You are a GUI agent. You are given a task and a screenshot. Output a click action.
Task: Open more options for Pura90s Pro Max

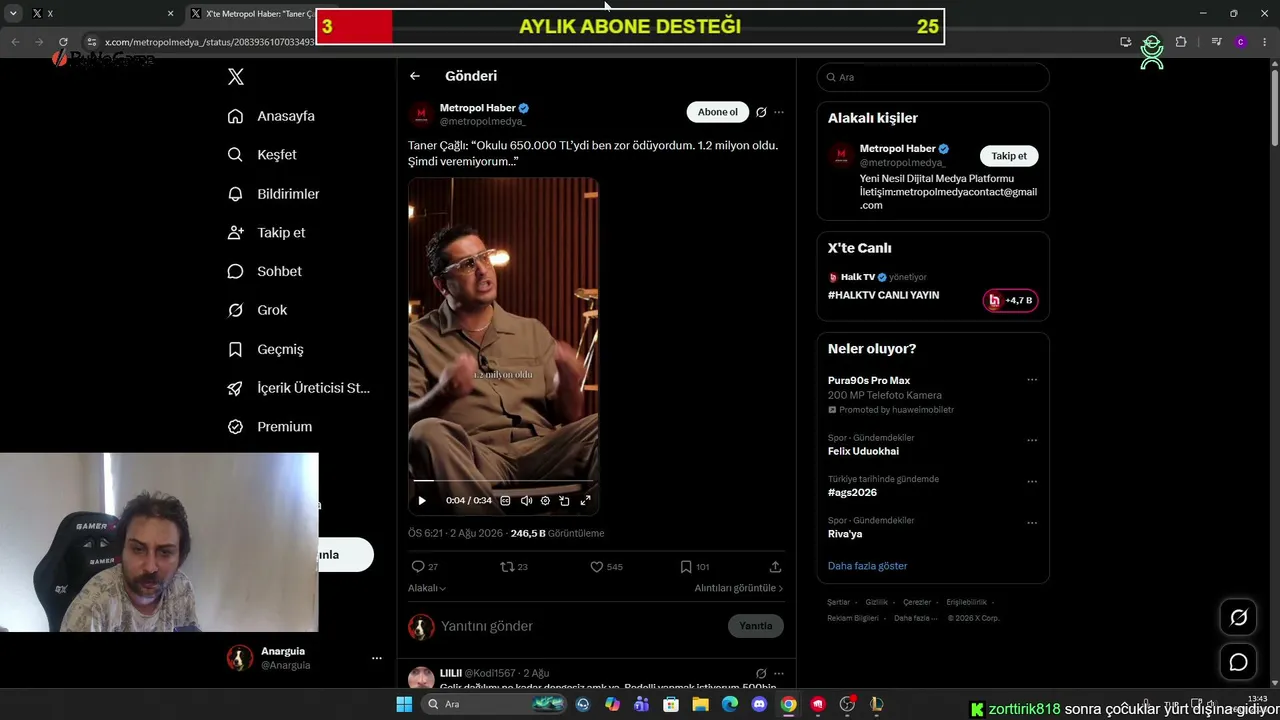1032,380
